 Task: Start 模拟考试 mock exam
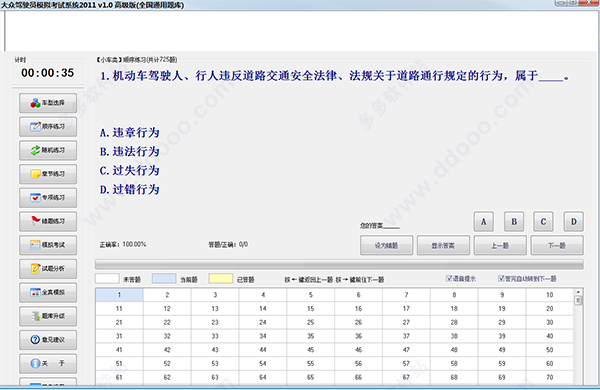click(48, 245)
